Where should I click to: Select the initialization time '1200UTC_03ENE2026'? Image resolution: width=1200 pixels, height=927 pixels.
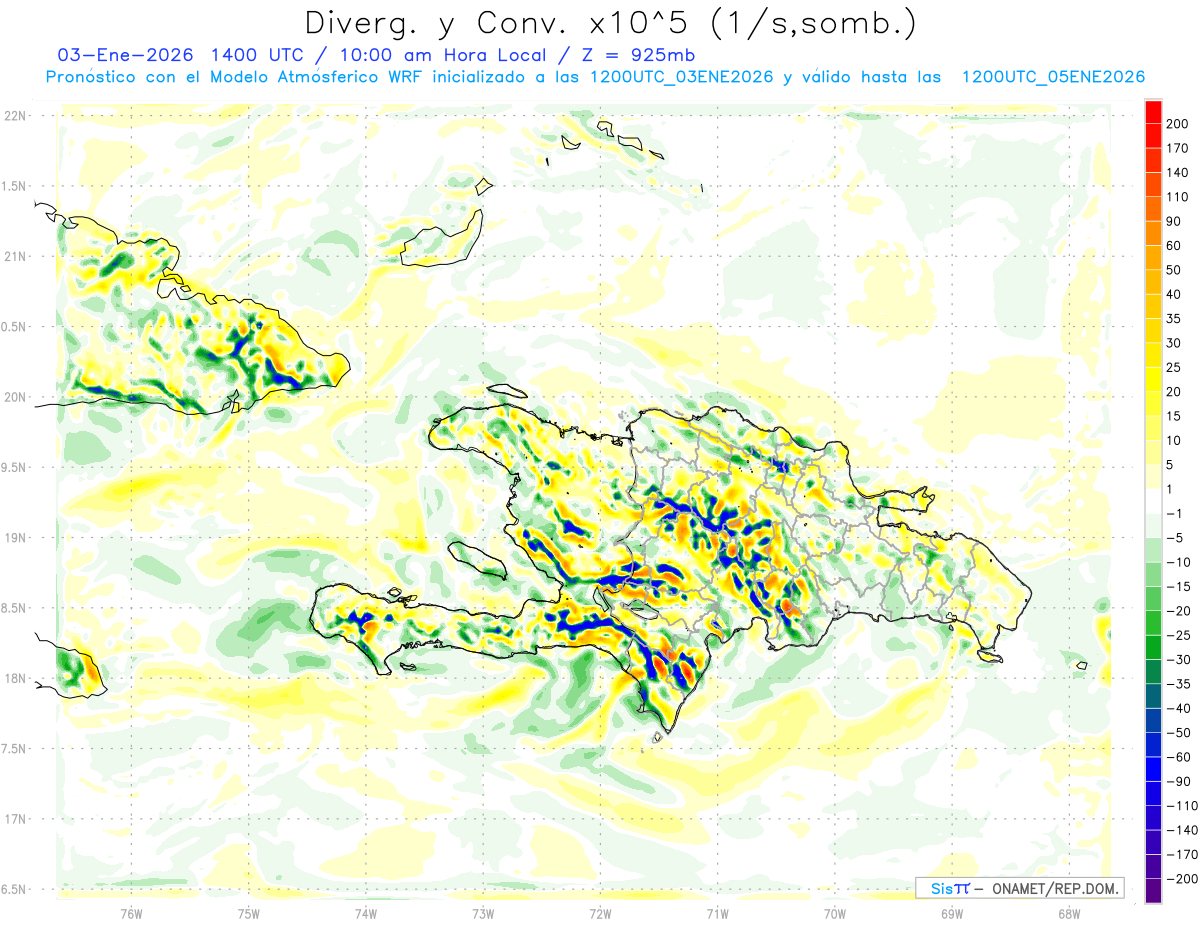pos(682,77)
